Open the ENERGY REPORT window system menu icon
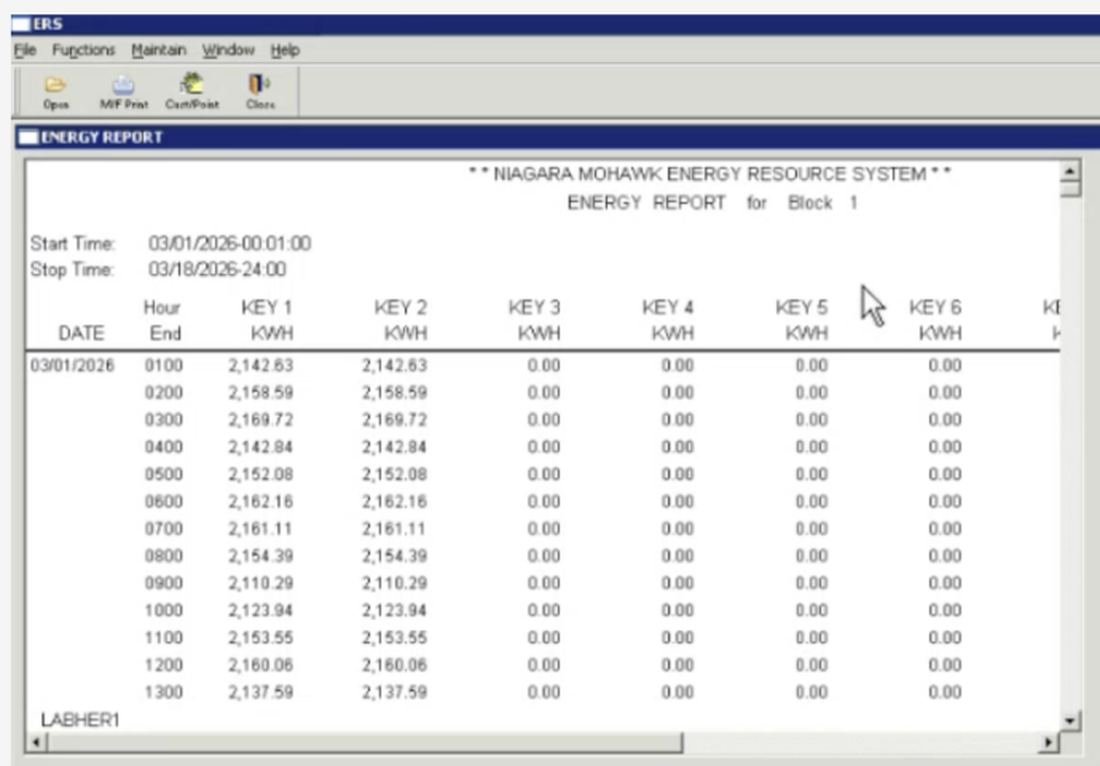The height and width of the screenshot is (766, 1100). tap(28, 137)
